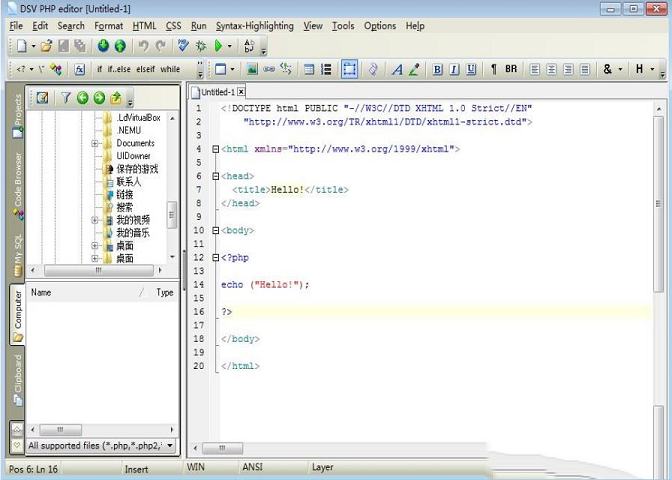
Task: Open the Tools menu
Action: coord(343,26)
